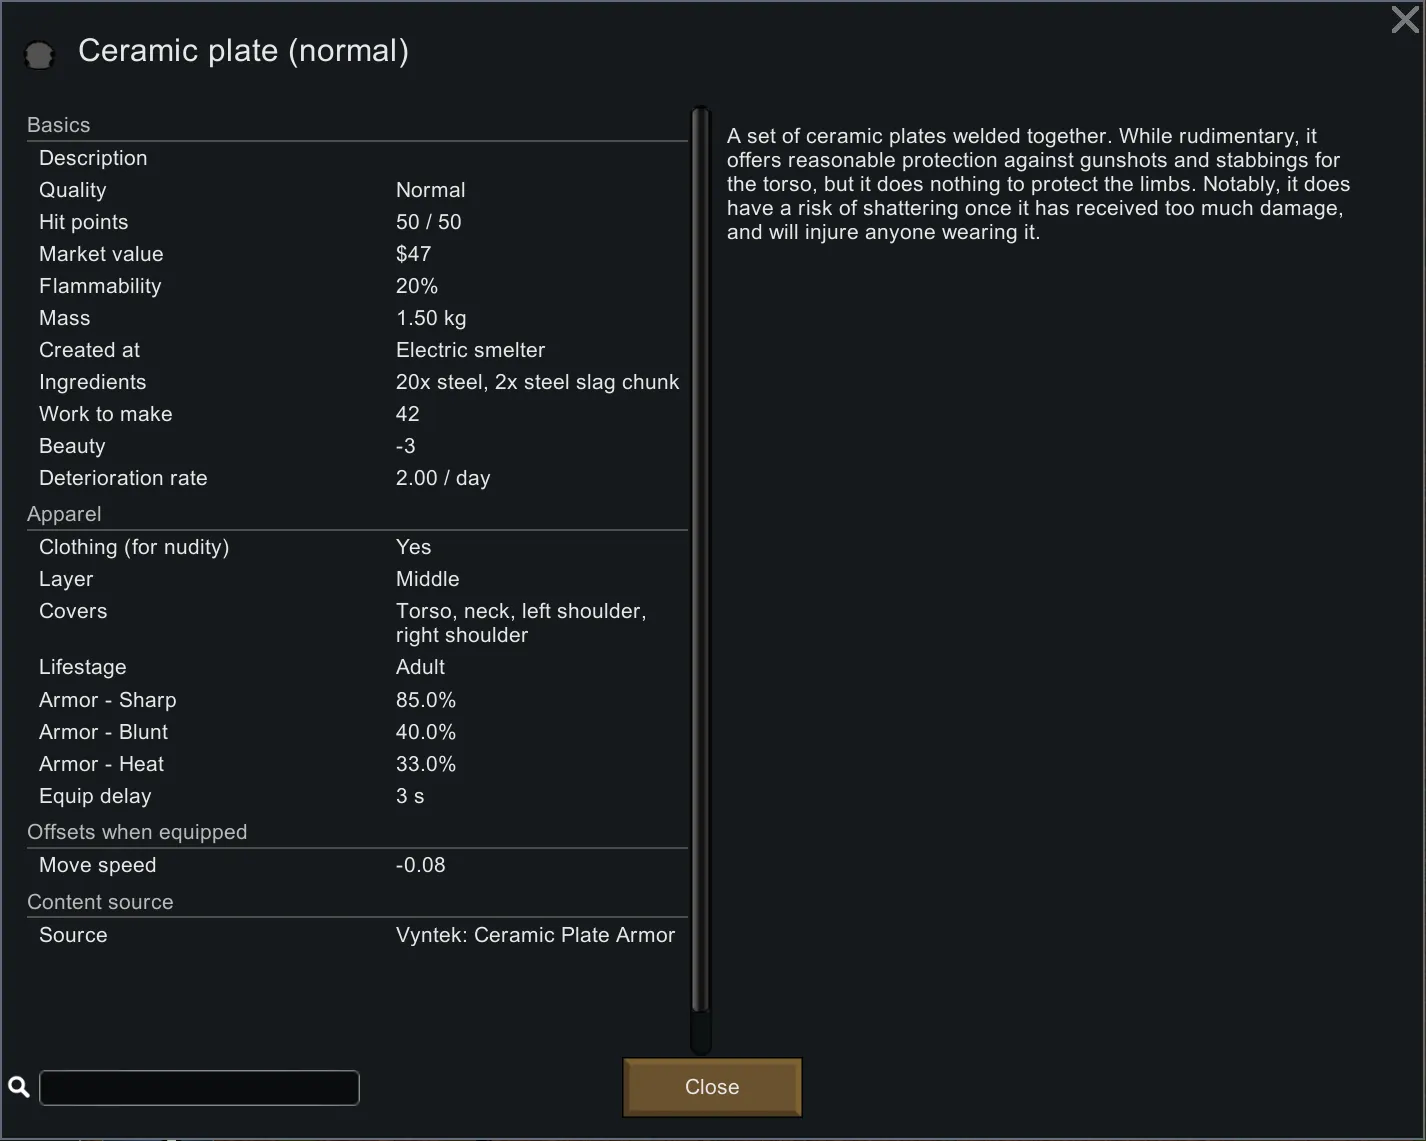Screen dimensions: 1426x1141
Task: Focus the search text field
Action: click(199, 1088)
